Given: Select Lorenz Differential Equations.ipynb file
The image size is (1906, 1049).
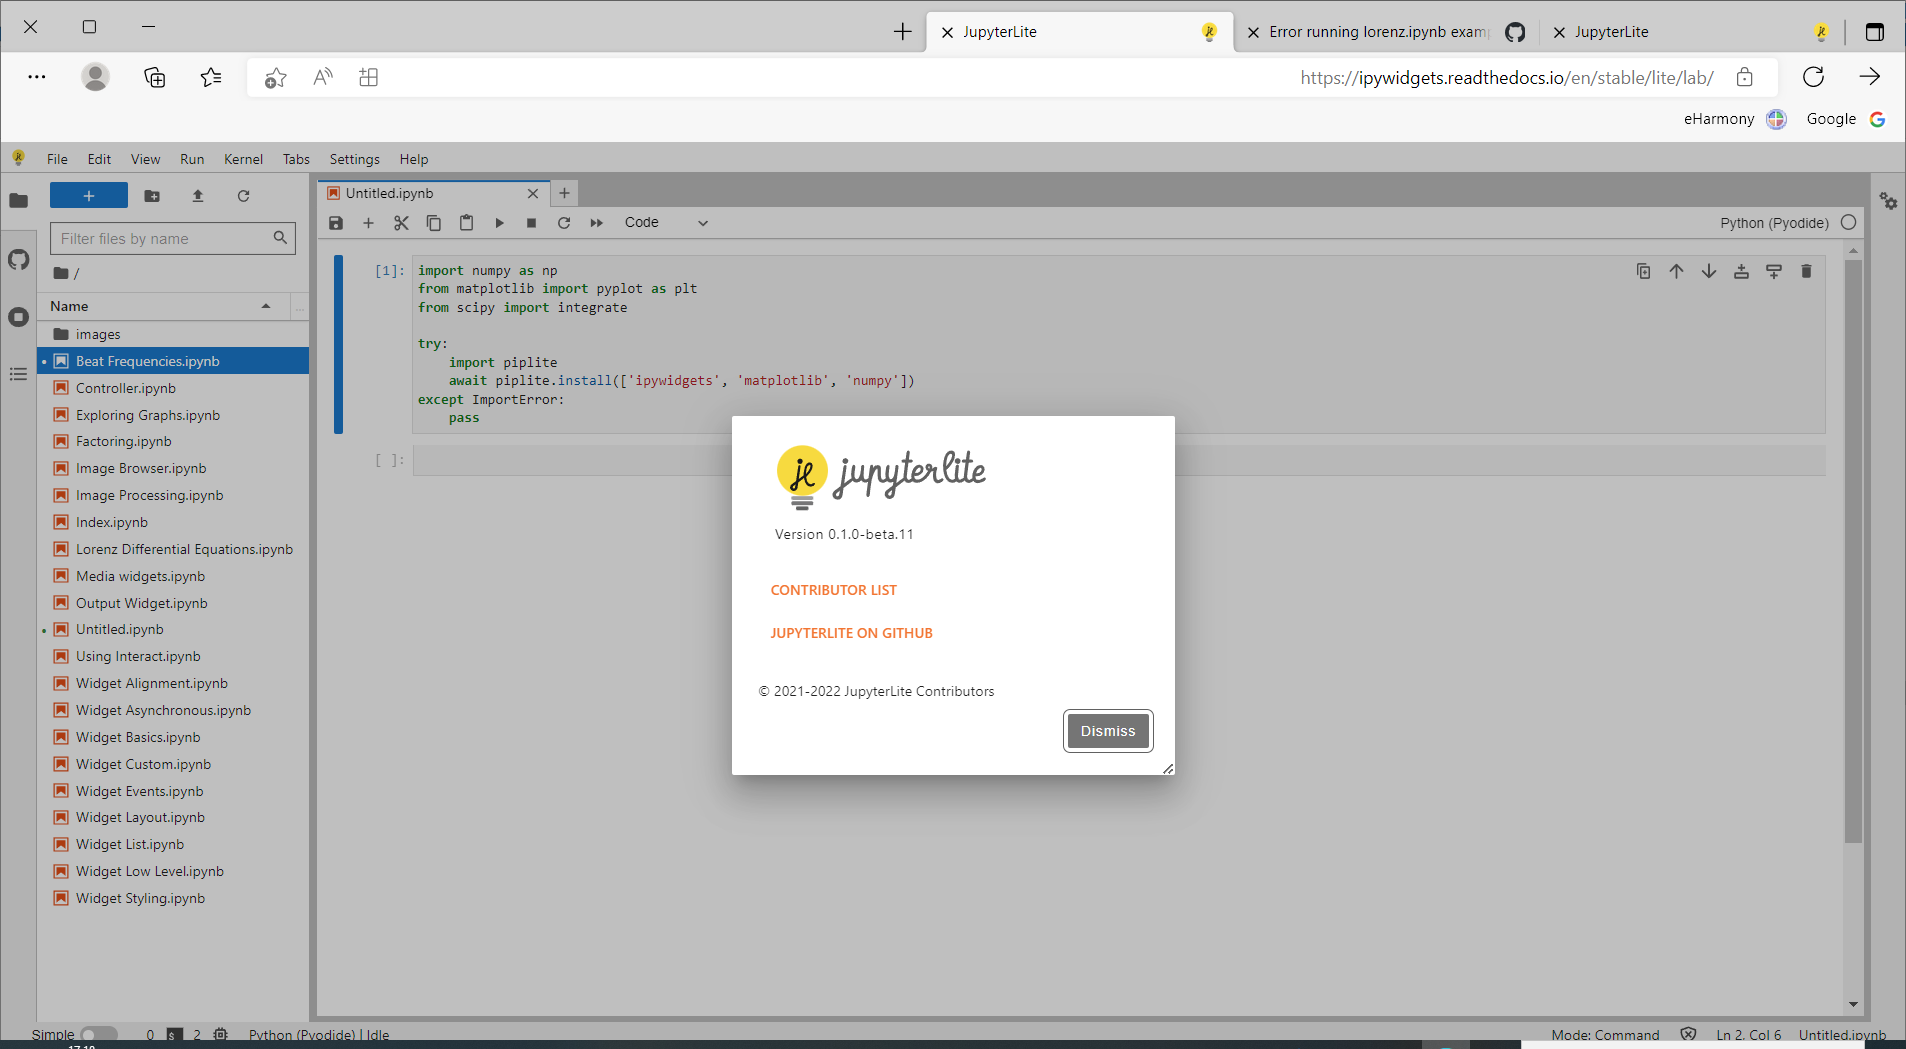Looking at the screenshot, I should pyautogui.click(x=173, y=549).
